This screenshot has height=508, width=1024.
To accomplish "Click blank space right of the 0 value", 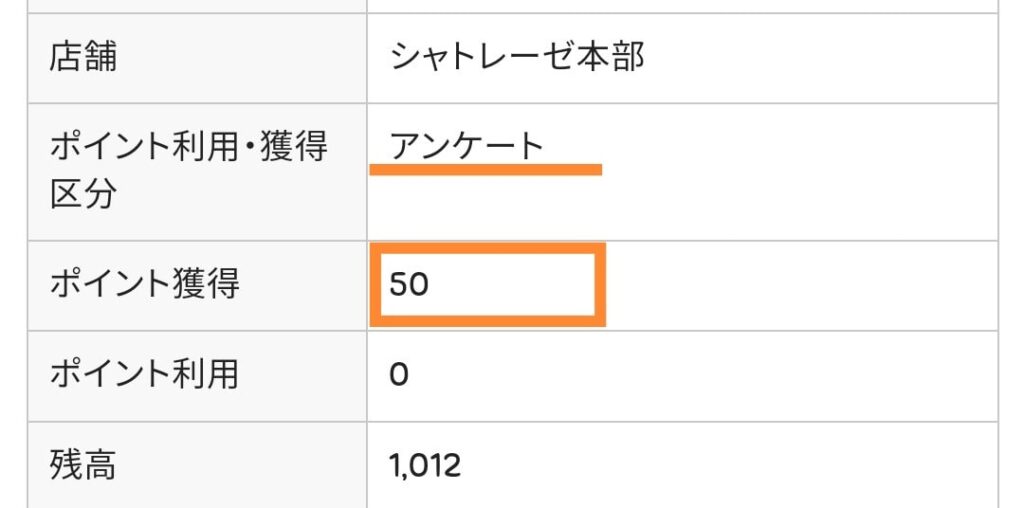I will point(700,375).
